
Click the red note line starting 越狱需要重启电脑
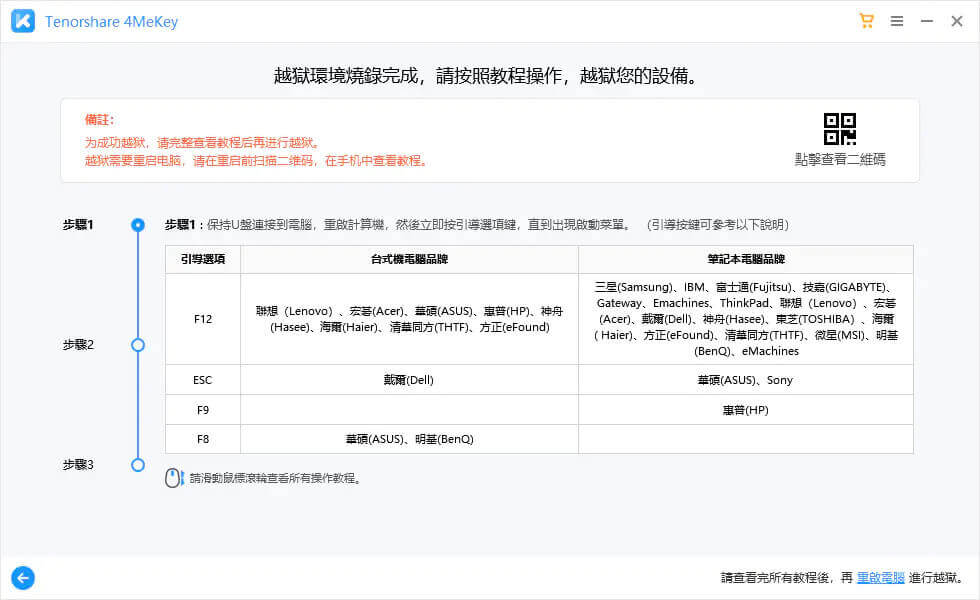(258, 161)
